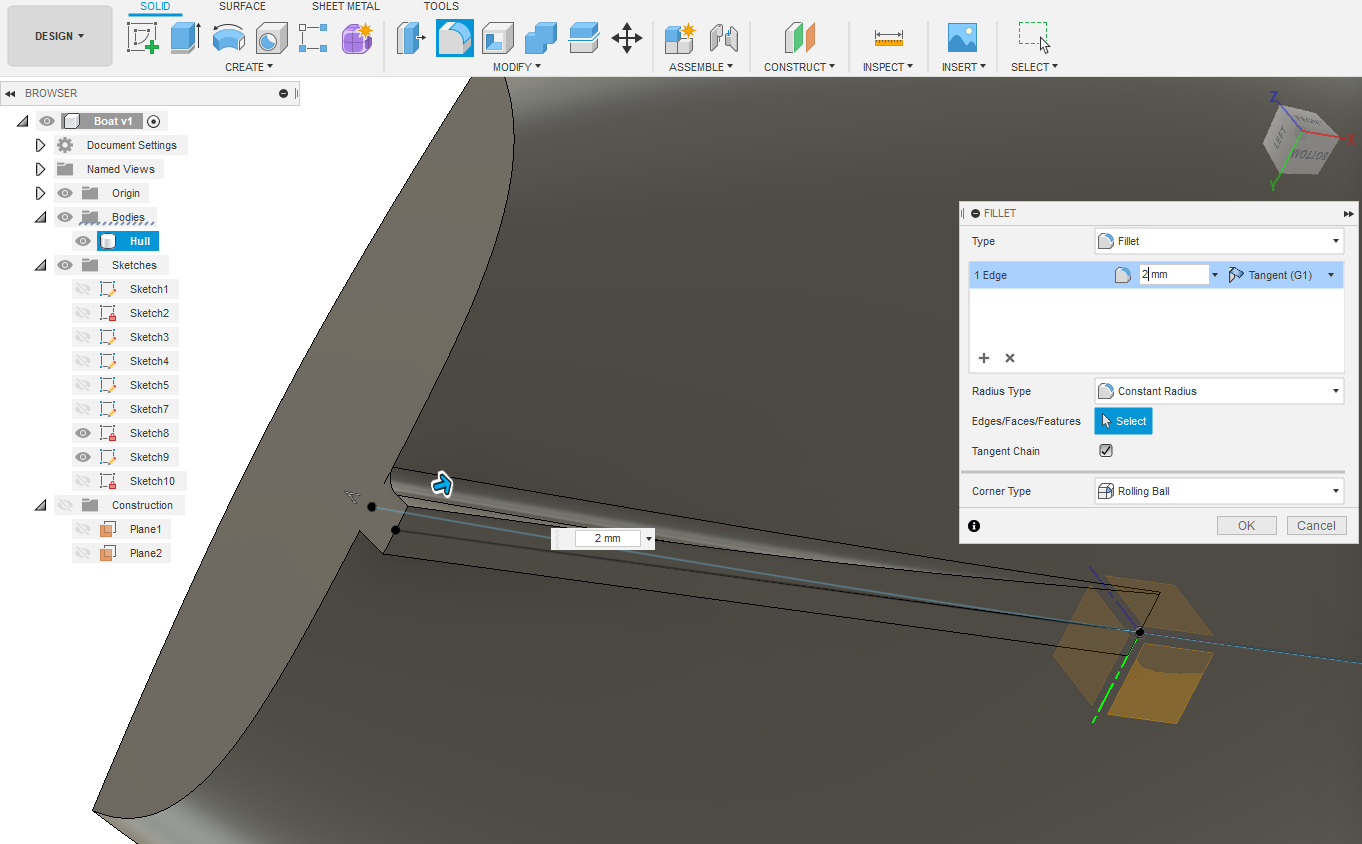The width and height of the screenshot is (1362, 844).
Task: Select the Create Form tool icon
Action: [x=357, y=38]
